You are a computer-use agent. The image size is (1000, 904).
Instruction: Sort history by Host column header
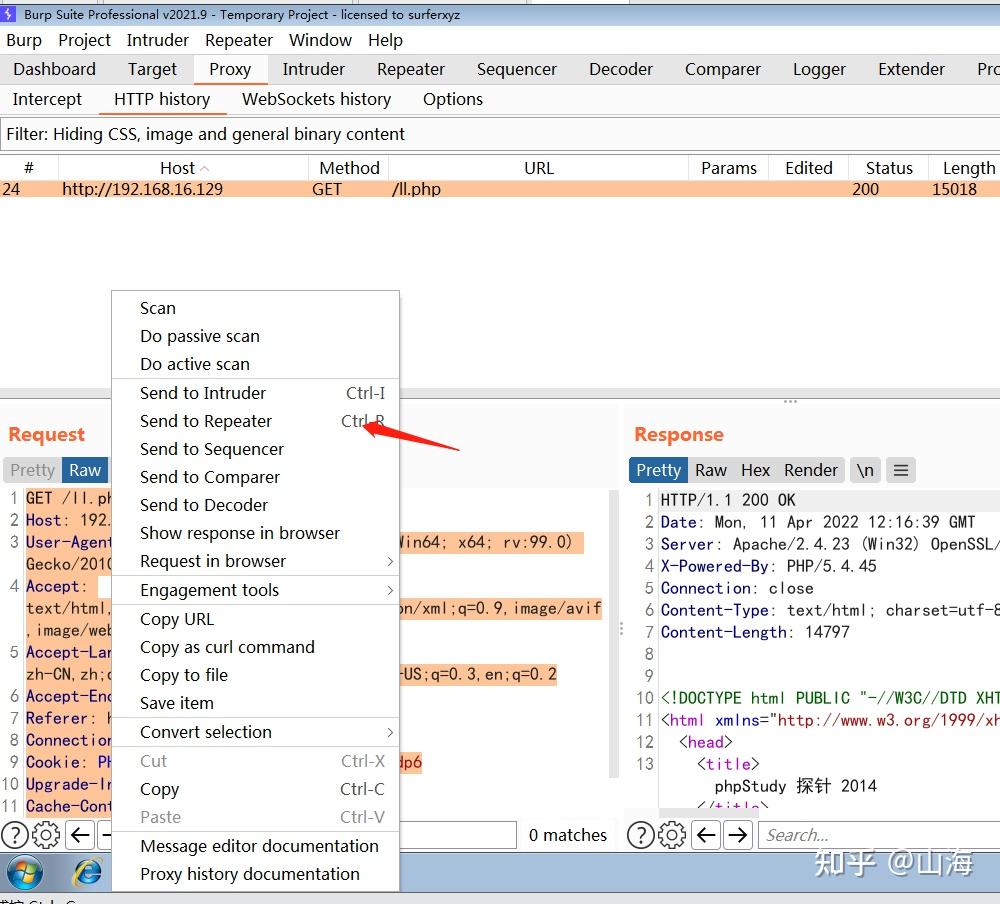coord(184,168)
